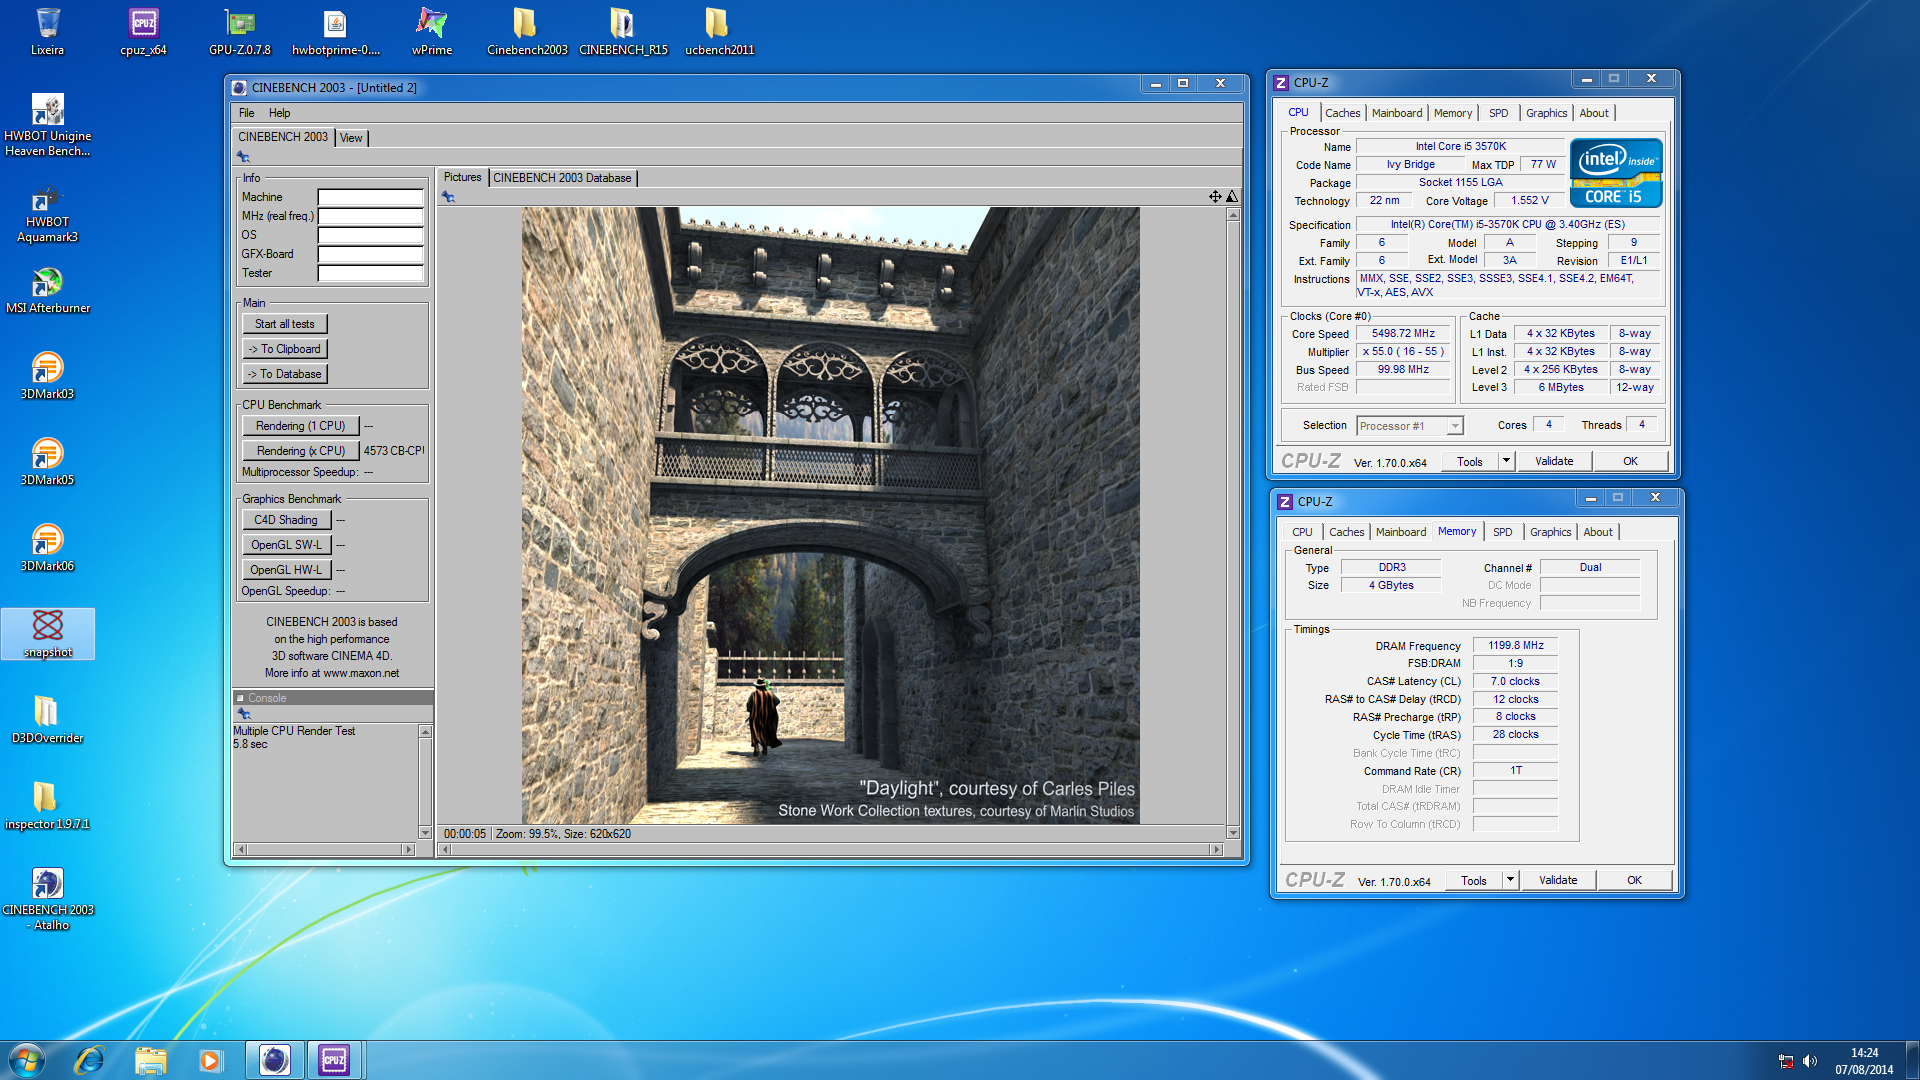Open the wPrime desktop icon

(431, 31)
